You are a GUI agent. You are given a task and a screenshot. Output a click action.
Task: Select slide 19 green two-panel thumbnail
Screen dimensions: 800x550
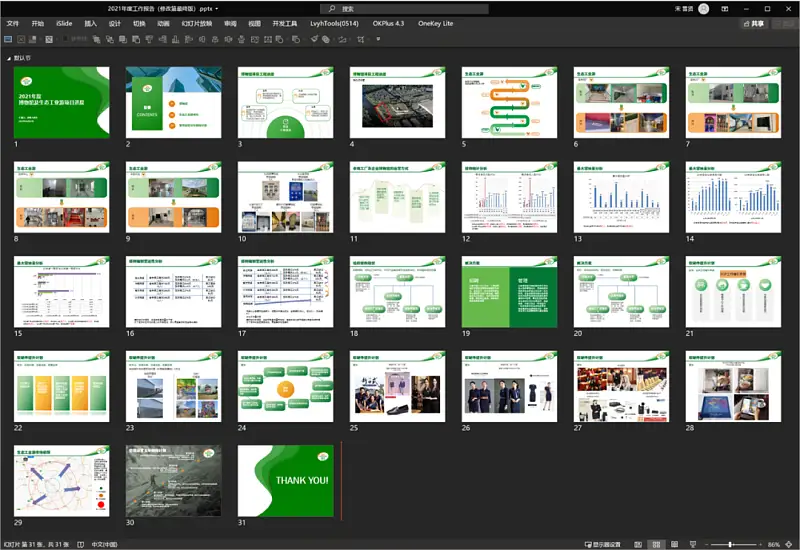(509, 291)
